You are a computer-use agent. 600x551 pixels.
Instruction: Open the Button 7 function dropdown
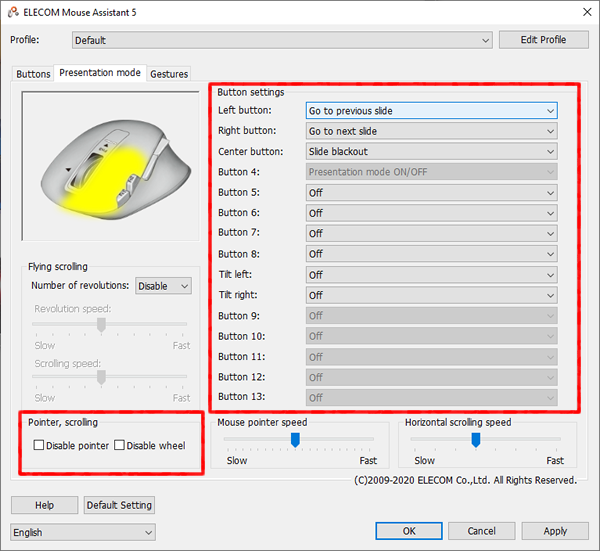pyautogui.click(x=431, y=233)
